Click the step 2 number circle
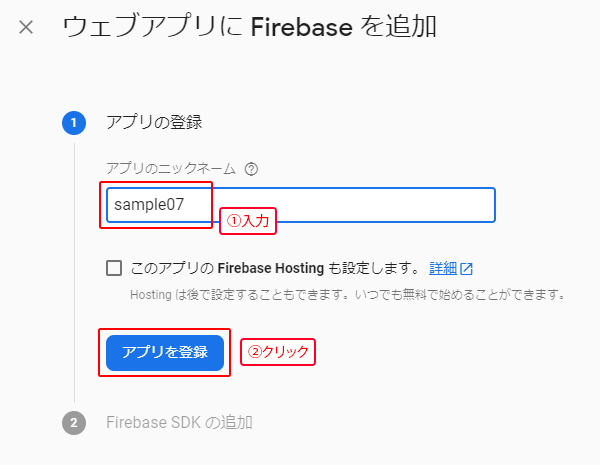Viewport: 600px width, 465px height. pos(74,422)
